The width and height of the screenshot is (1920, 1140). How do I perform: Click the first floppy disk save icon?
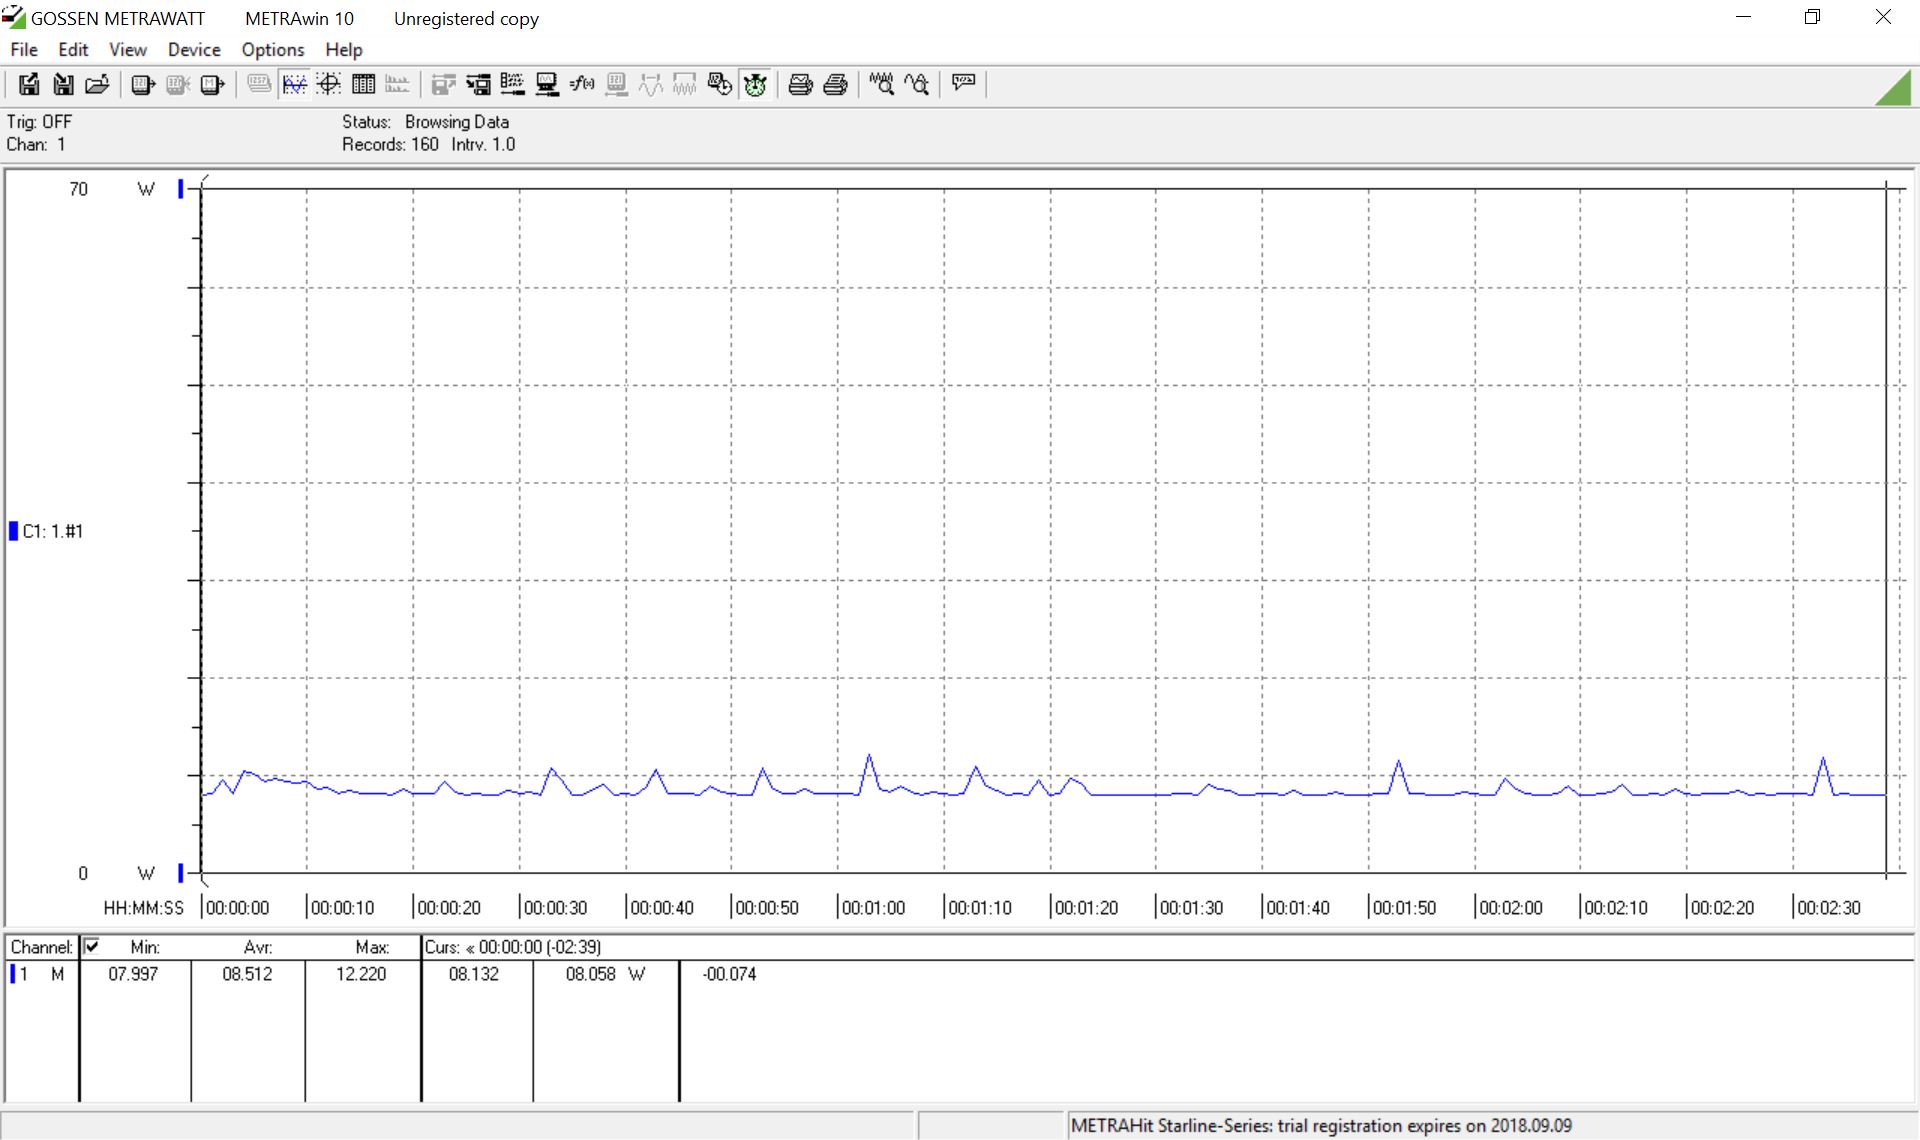(29, 84)
